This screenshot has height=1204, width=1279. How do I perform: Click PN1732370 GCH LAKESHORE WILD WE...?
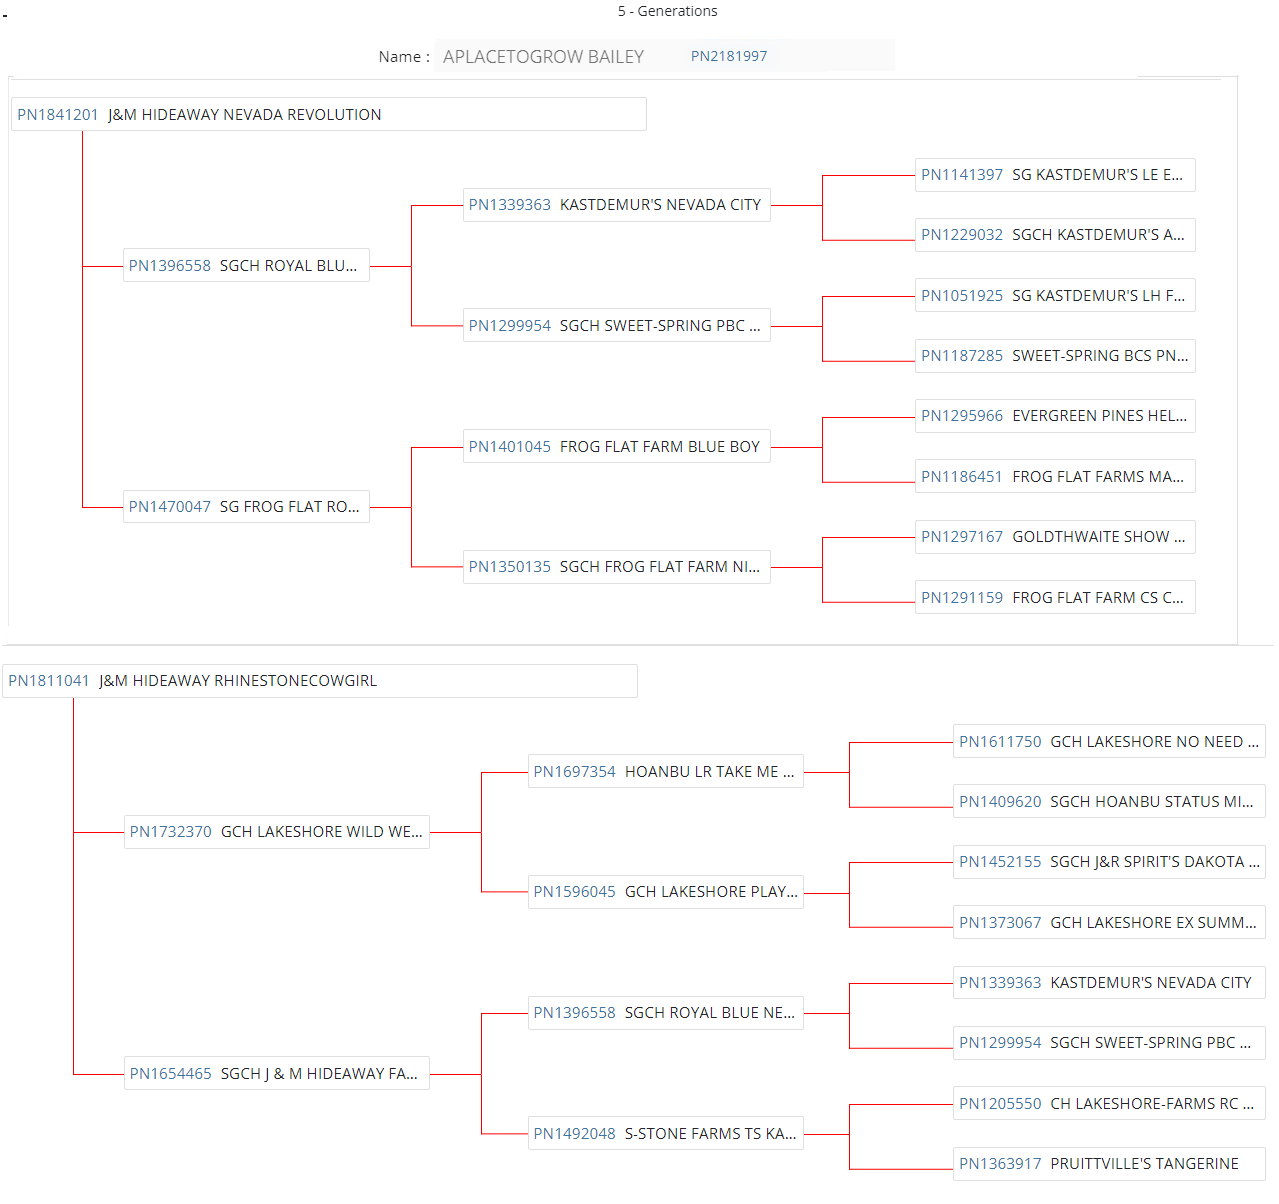[x=276, y=832]
